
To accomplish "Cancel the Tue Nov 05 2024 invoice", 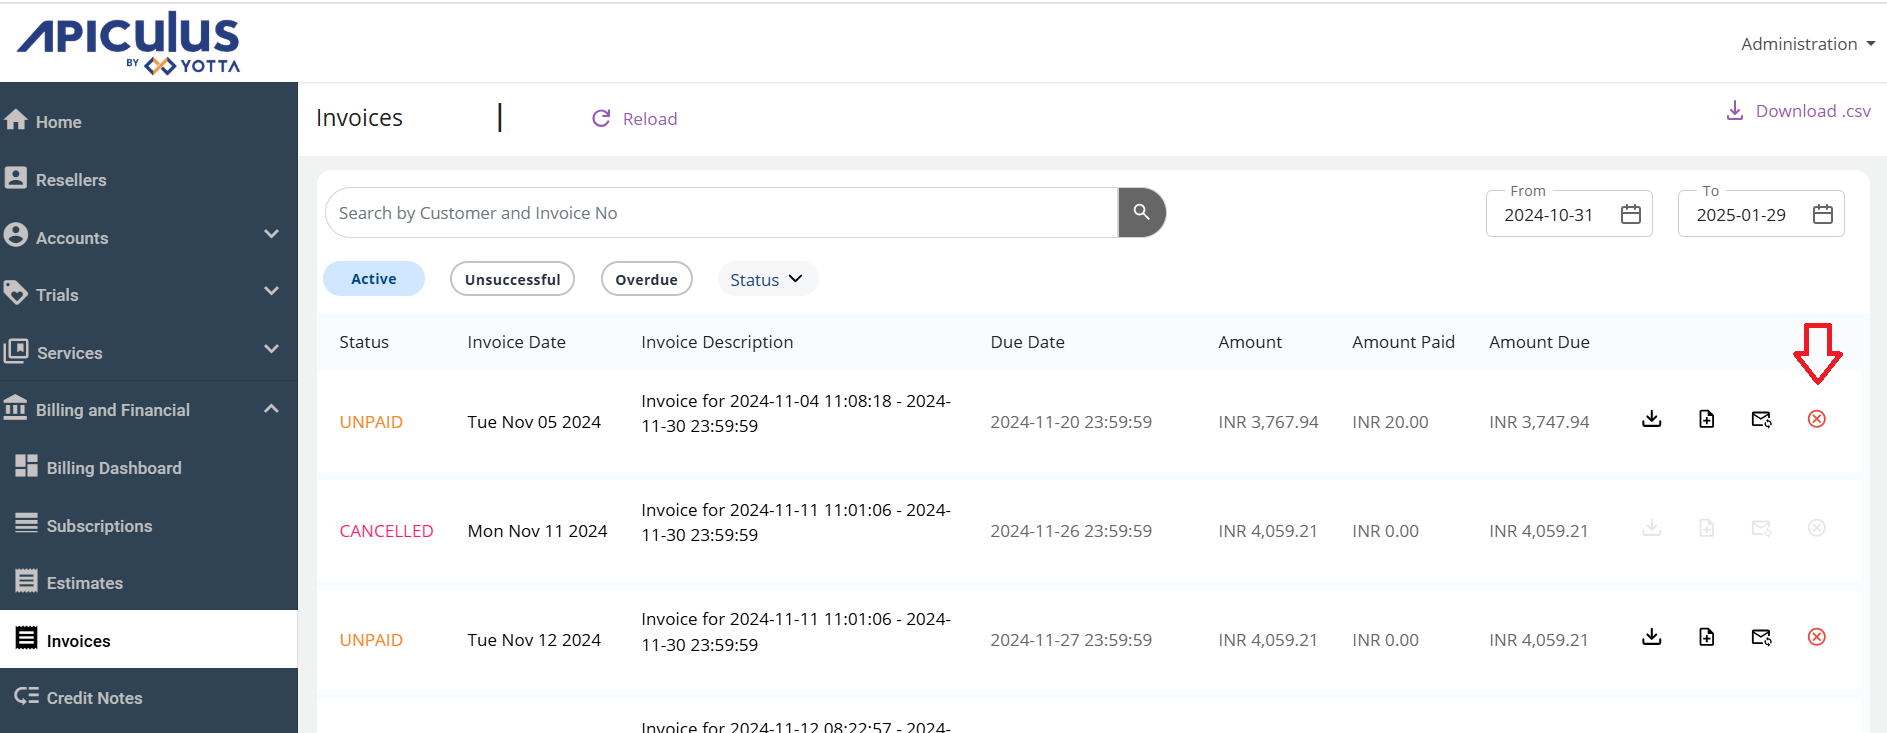I will pos(1816,419).
